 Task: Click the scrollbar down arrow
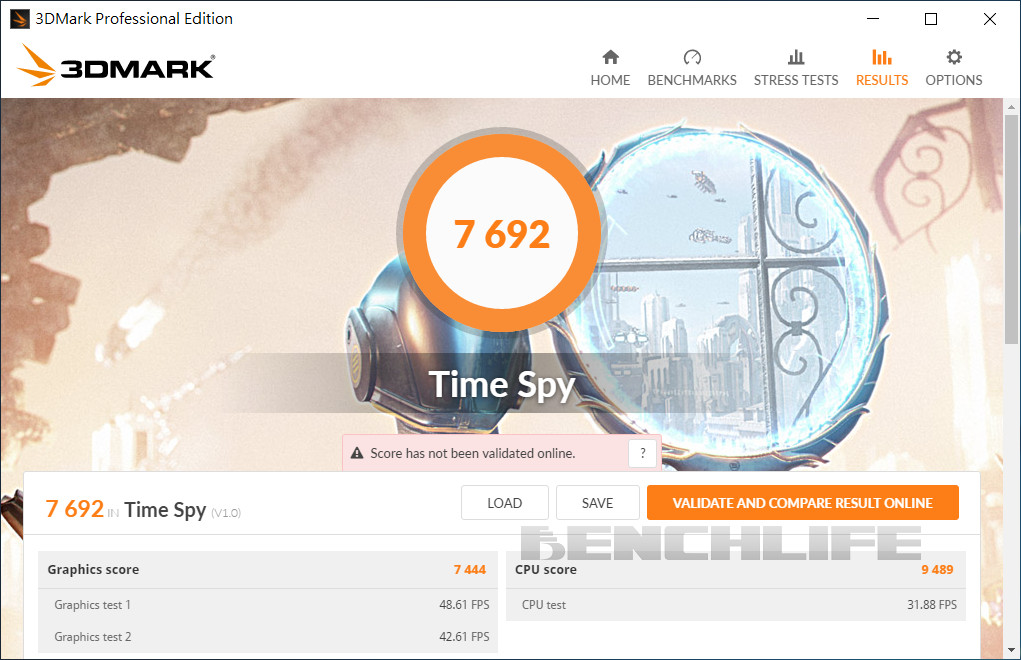pos(1011,650)
